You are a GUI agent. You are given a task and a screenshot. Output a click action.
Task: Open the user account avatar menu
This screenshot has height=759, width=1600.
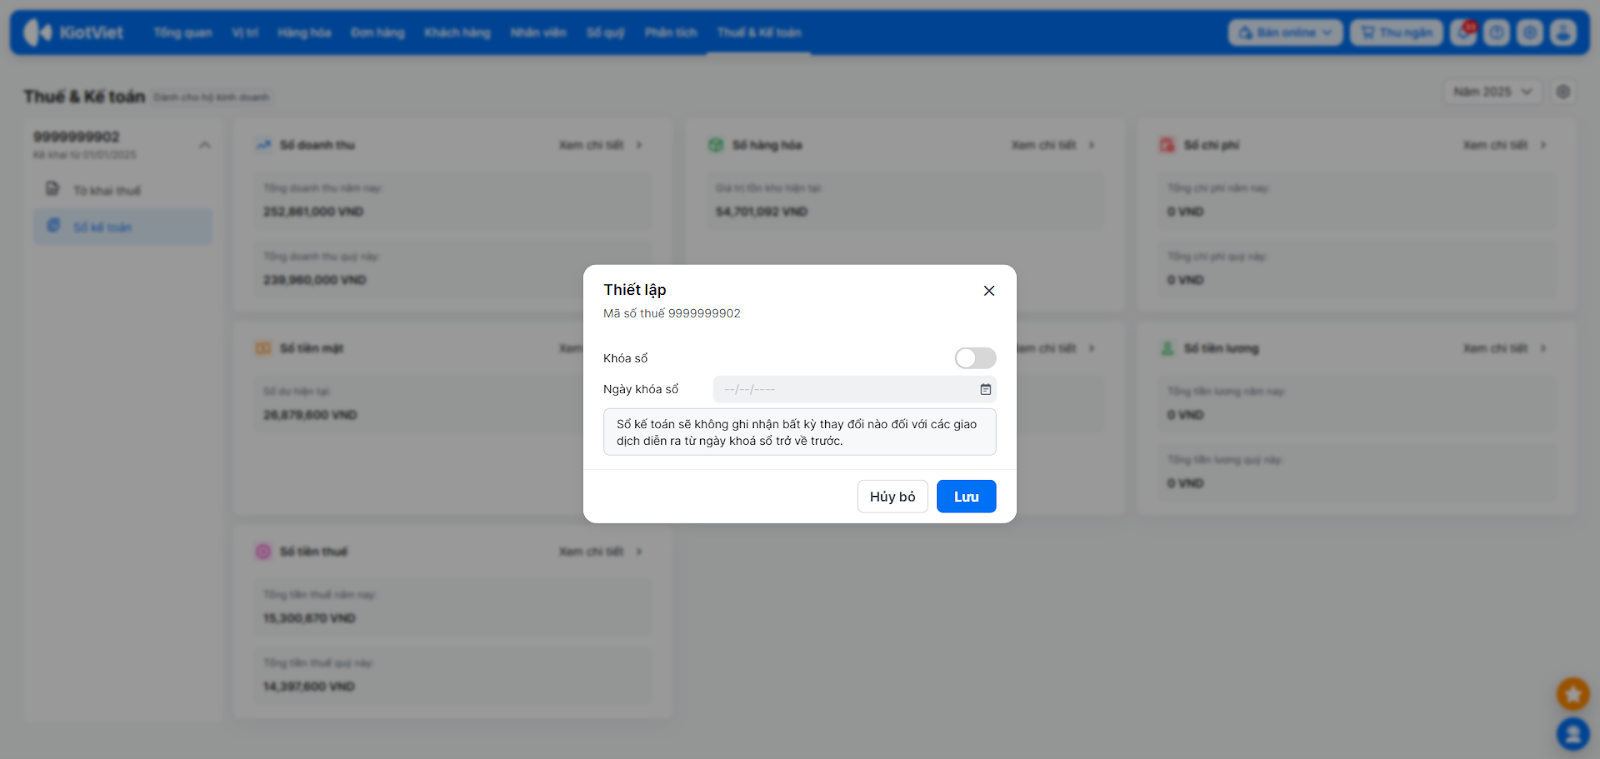point(1563,33)
